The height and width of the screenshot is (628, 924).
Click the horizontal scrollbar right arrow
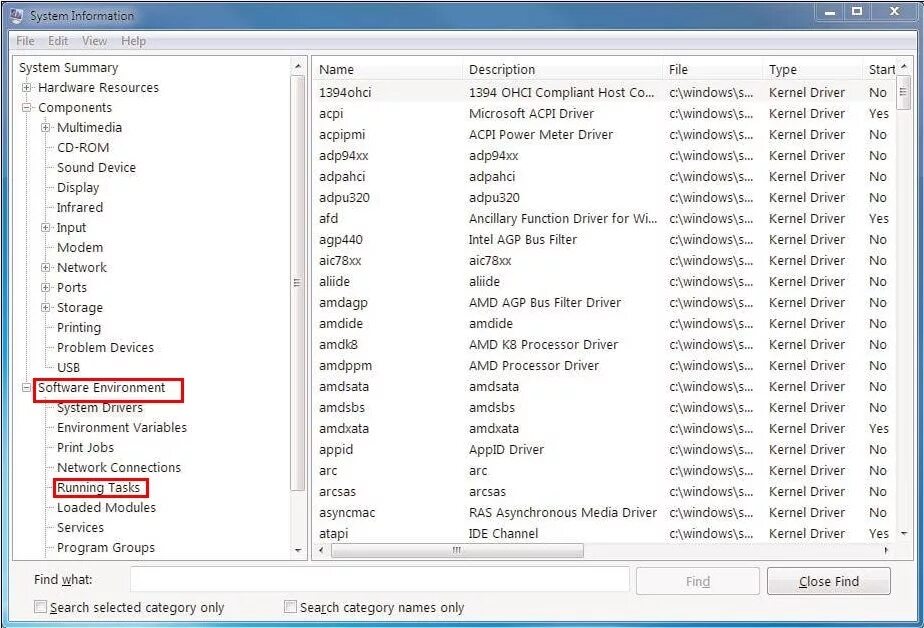pos(886,550)
